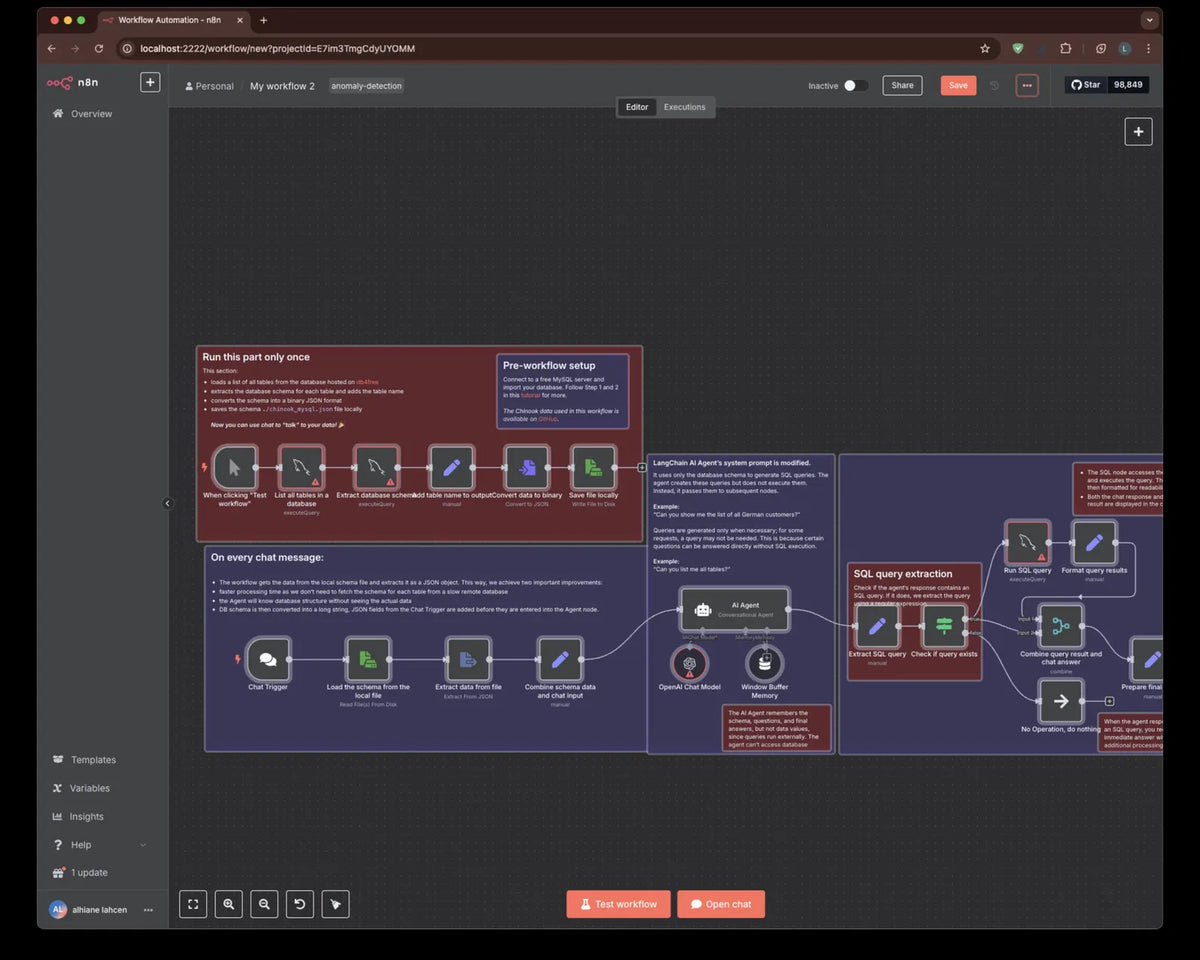Click the plus button beside n8n logo
Screen dimensions: 1200x960
(150, 82)
